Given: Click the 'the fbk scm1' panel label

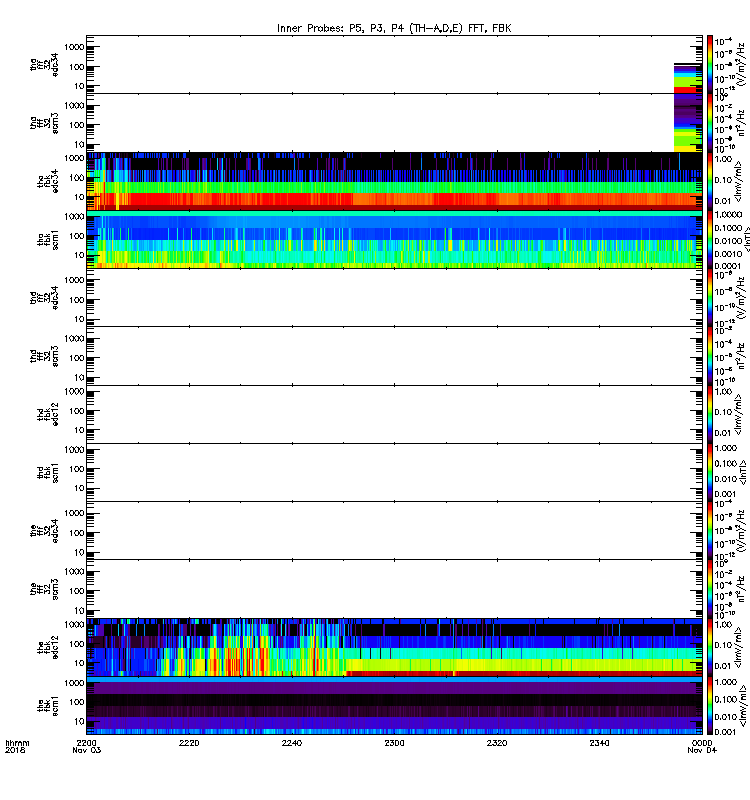Looking at the screenshot, I should (48, 706).
